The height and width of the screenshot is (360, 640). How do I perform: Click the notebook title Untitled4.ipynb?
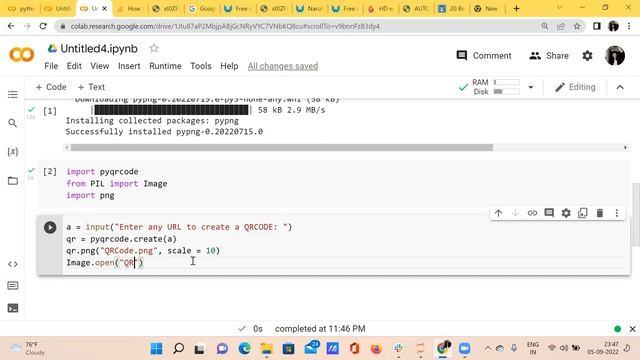click(99, 49)
